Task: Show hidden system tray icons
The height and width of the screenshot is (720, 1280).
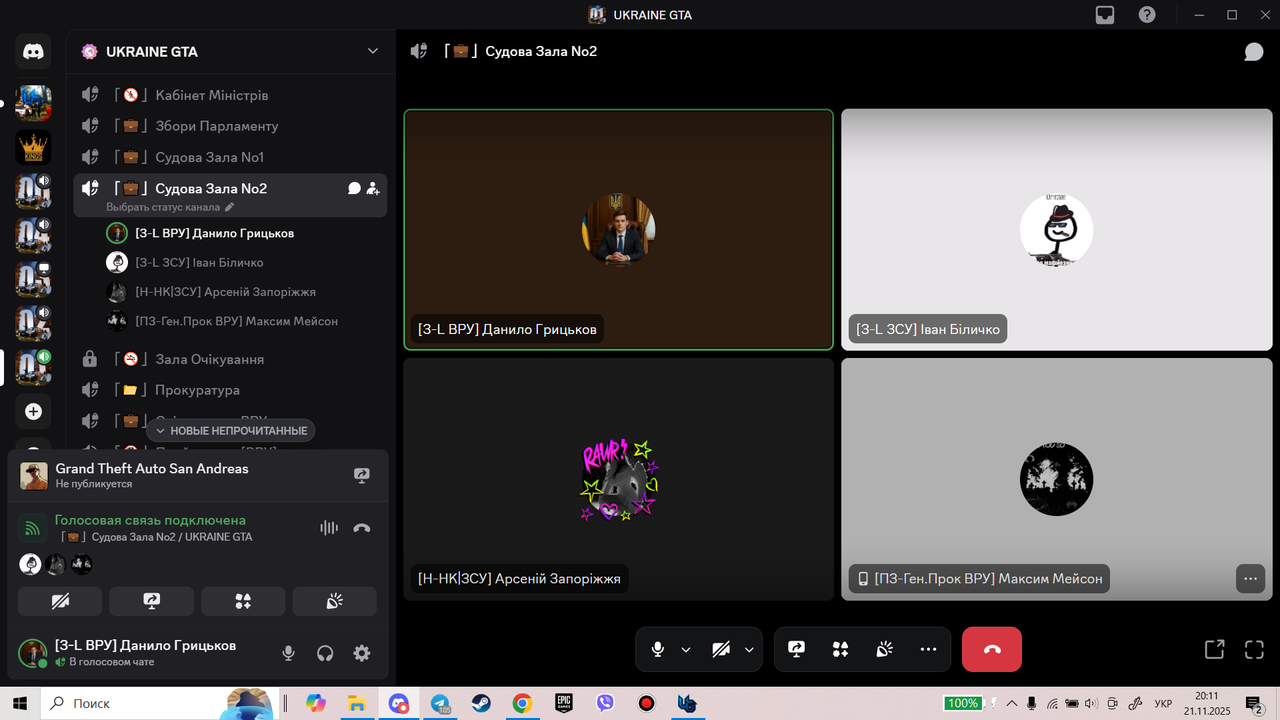Action: click(x=1012, y=703)
